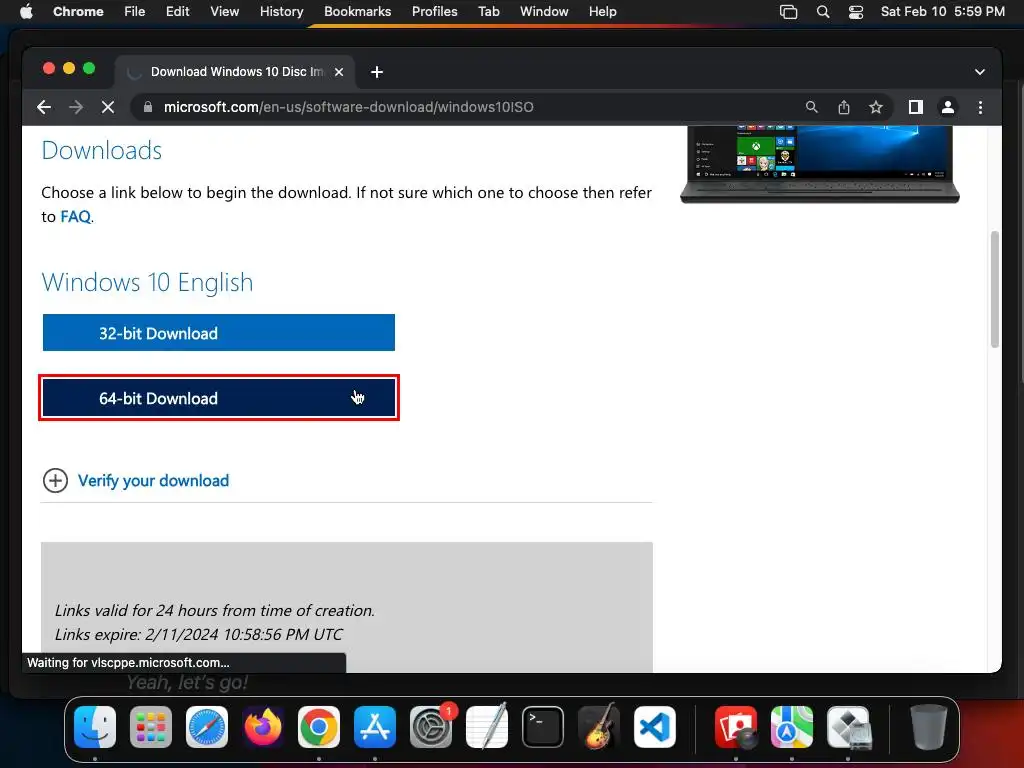1024x768 pixels.
Task: Start the 32-bit Download
Action: click(219, 332)
